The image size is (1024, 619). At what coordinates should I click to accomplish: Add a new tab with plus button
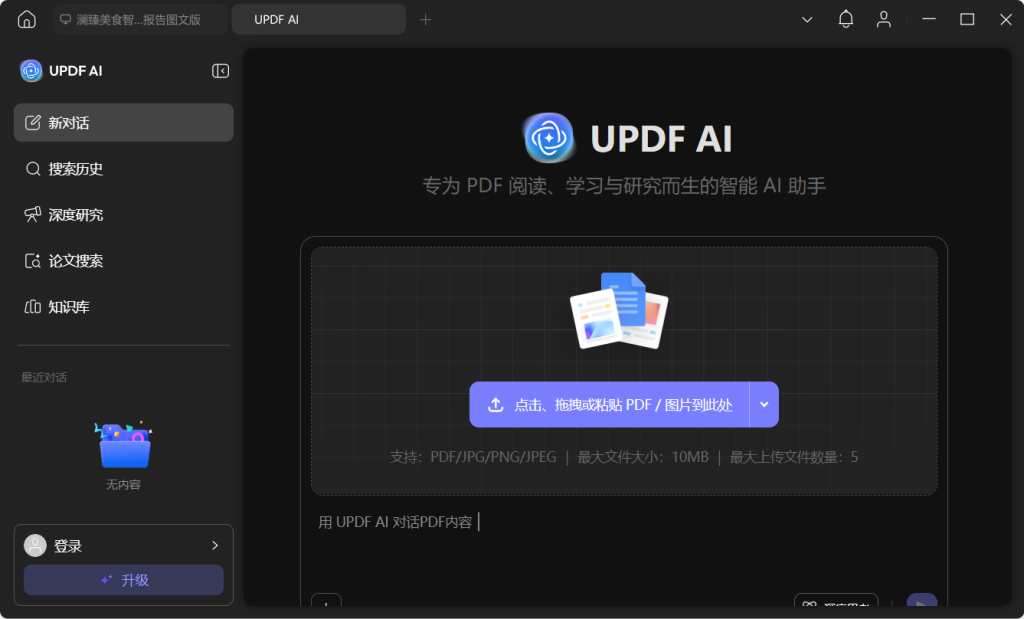coord(426,19)
